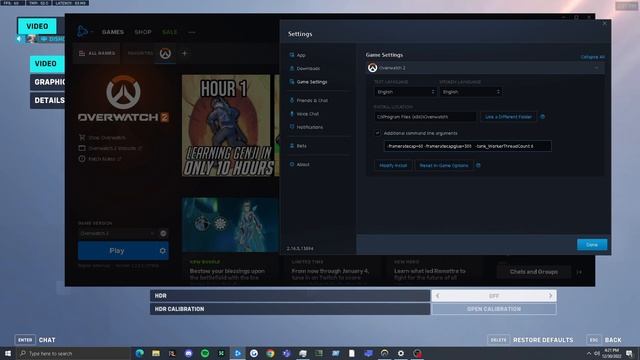Open the Text Language dropdown

click(x=405, y=92)
